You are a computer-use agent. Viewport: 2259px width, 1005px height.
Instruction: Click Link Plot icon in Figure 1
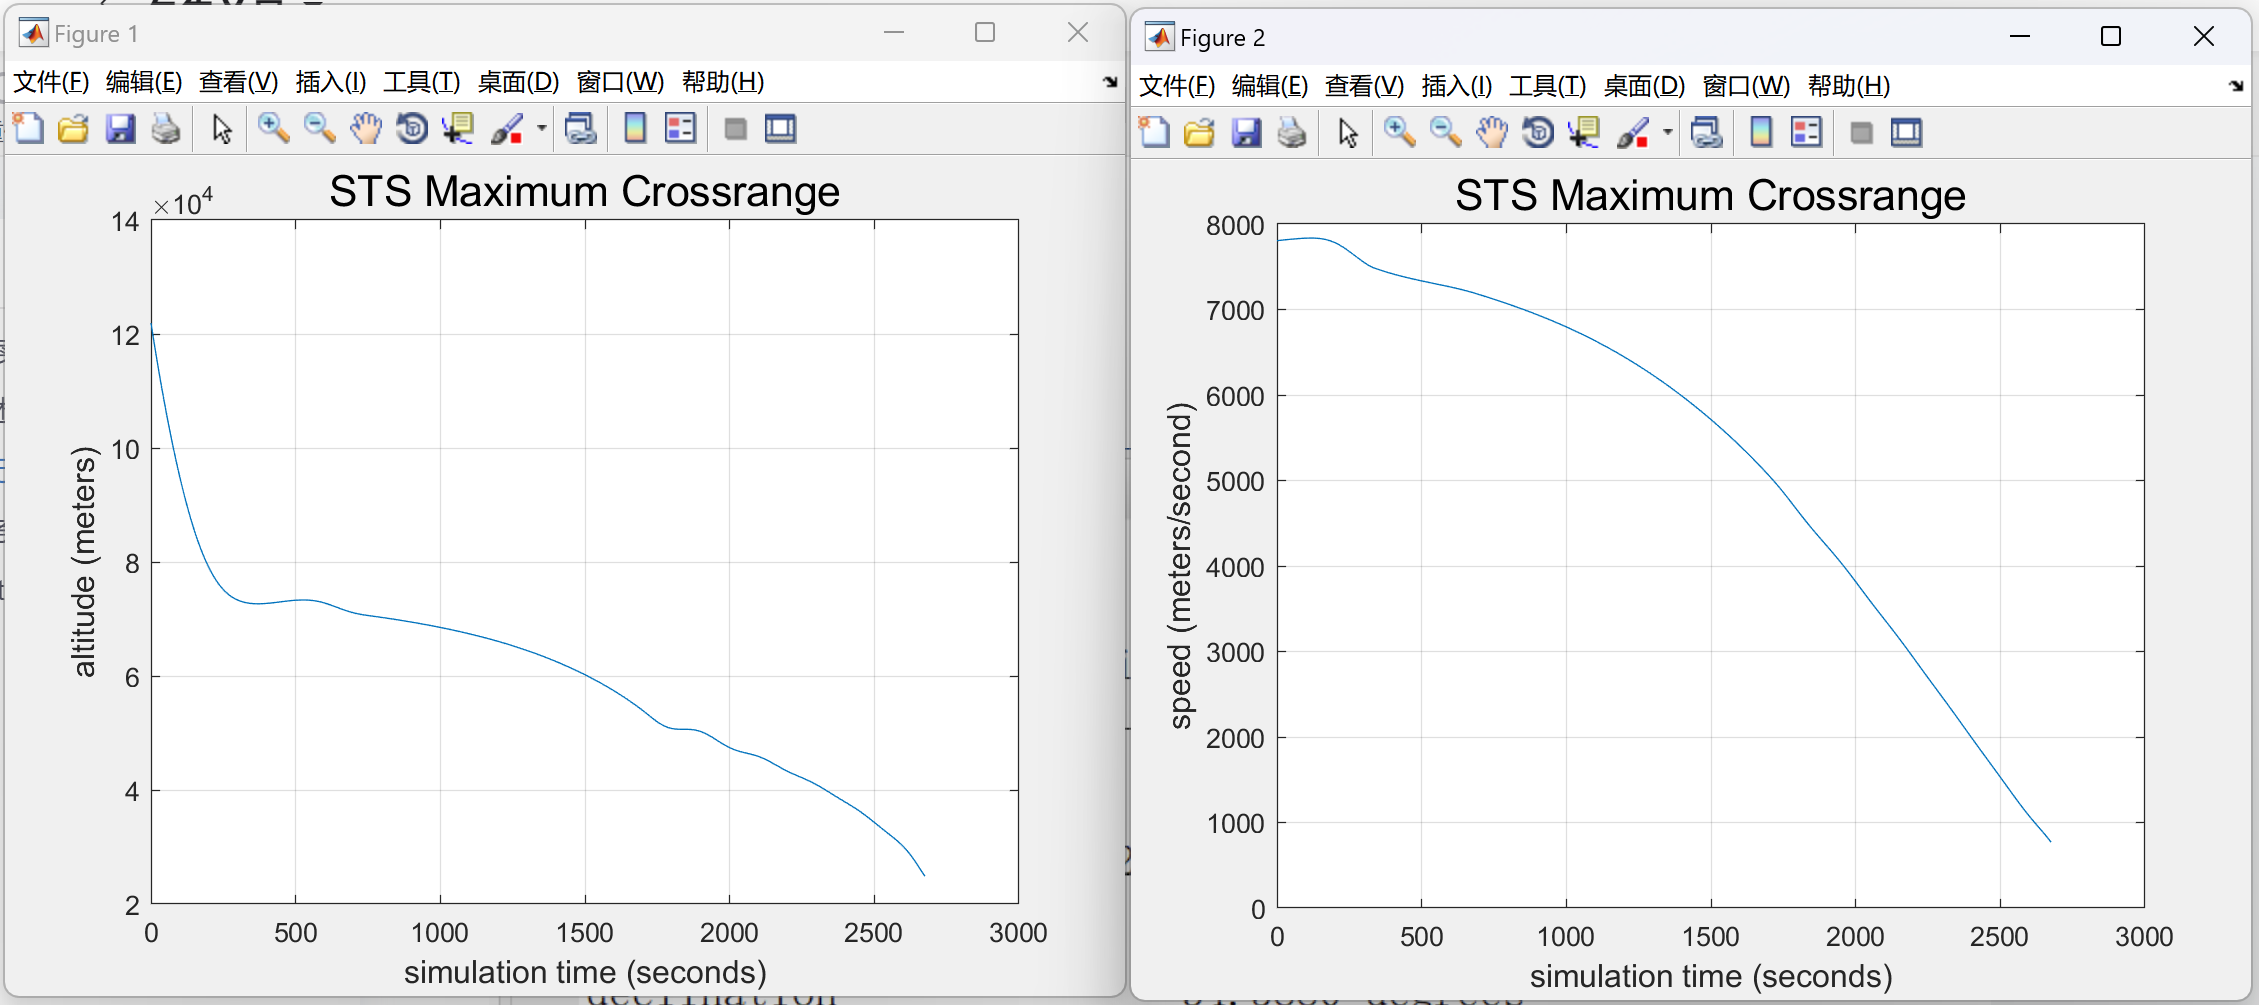[x=581, y=129]
